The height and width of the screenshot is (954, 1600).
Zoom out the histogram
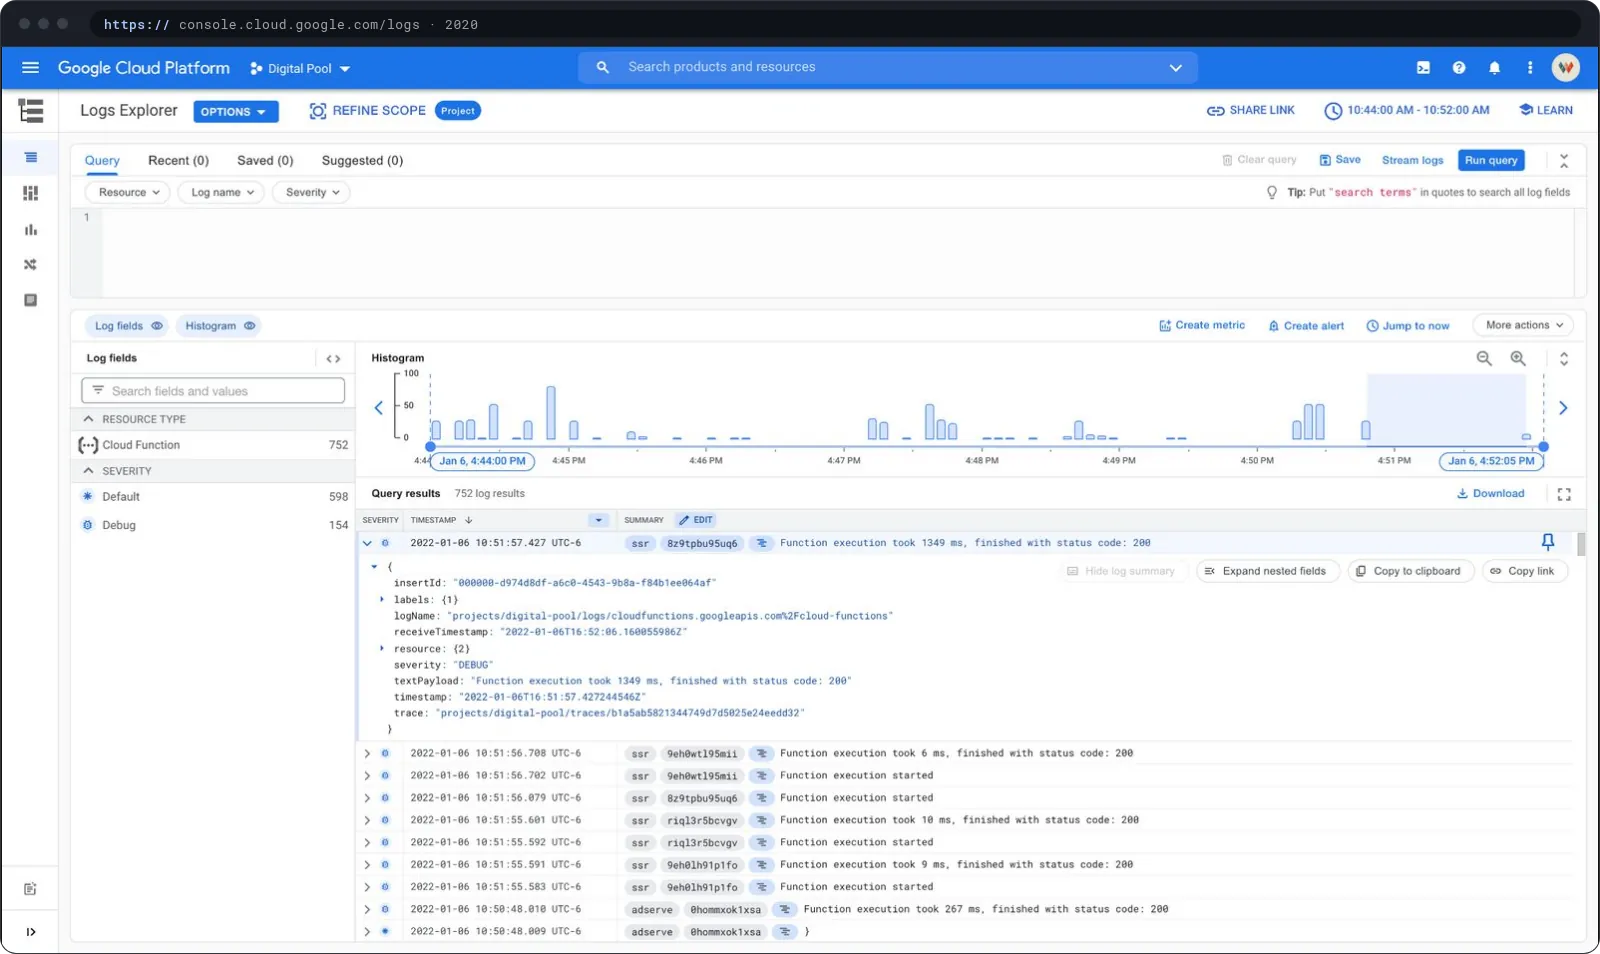click(x=1484, y=358)
